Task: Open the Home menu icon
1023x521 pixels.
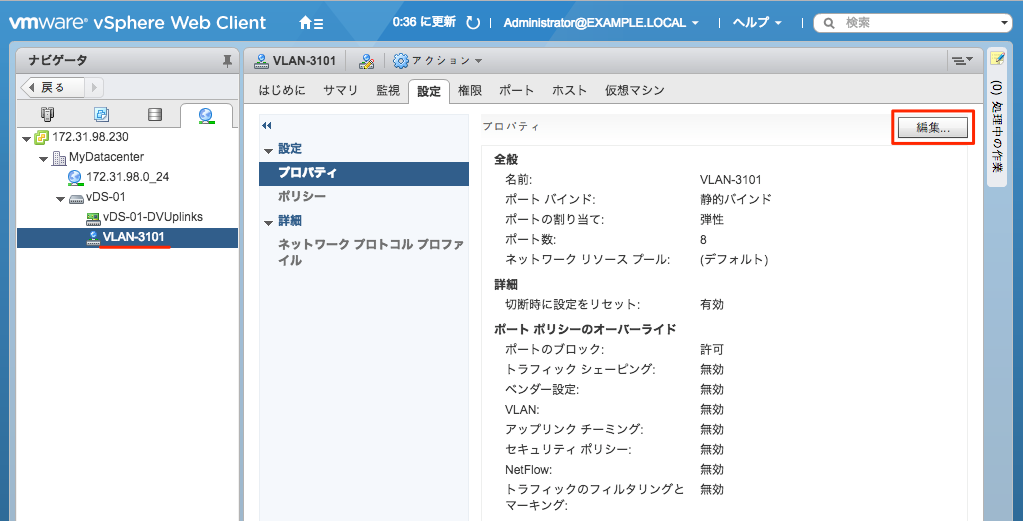Action: click(311, 23)
